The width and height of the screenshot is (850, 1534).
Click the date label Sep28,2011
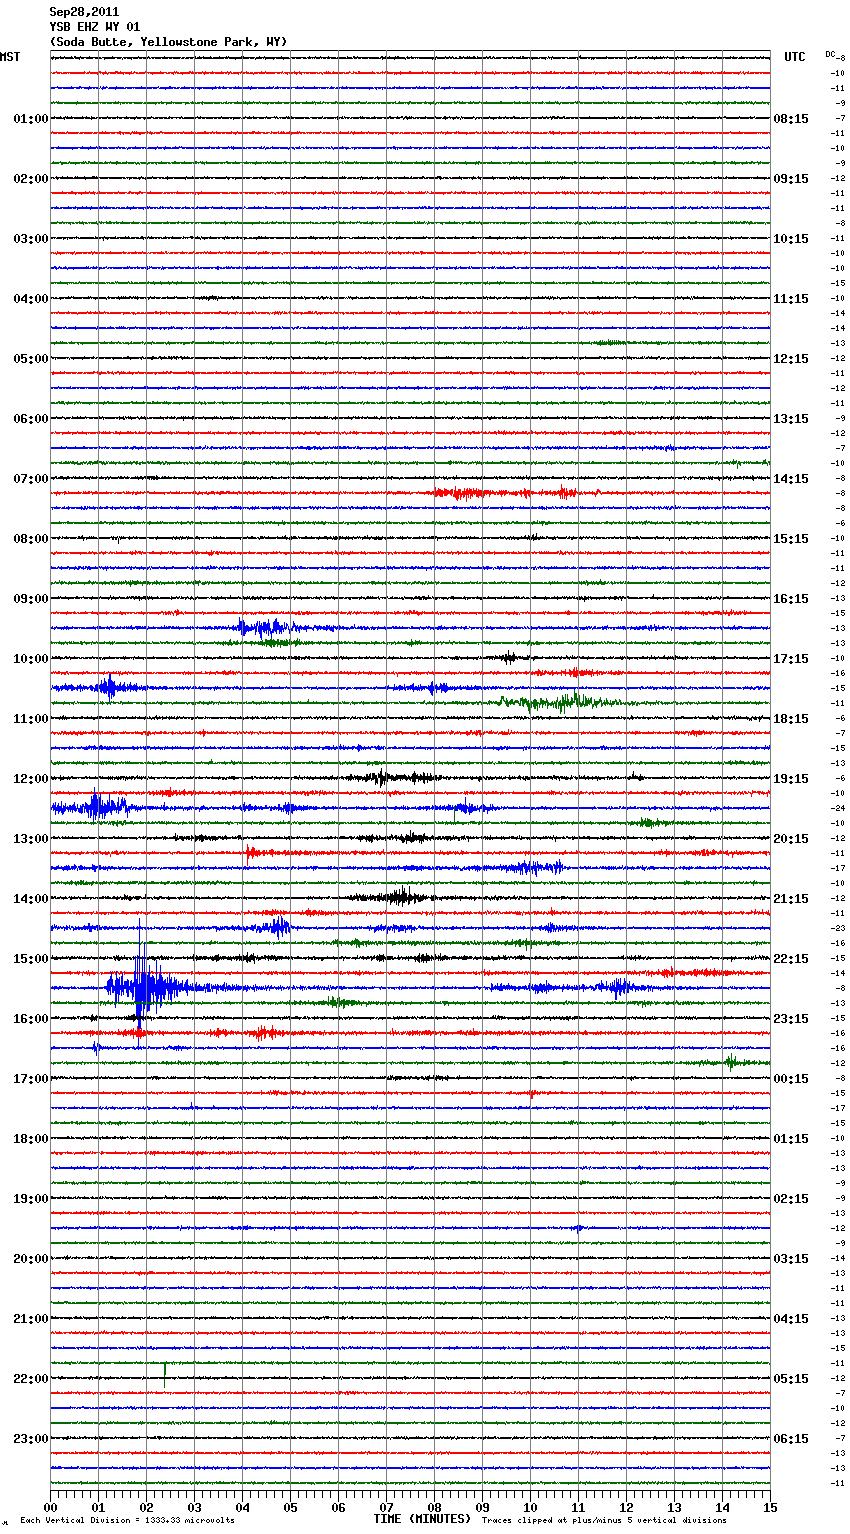(x=84, y=12)
